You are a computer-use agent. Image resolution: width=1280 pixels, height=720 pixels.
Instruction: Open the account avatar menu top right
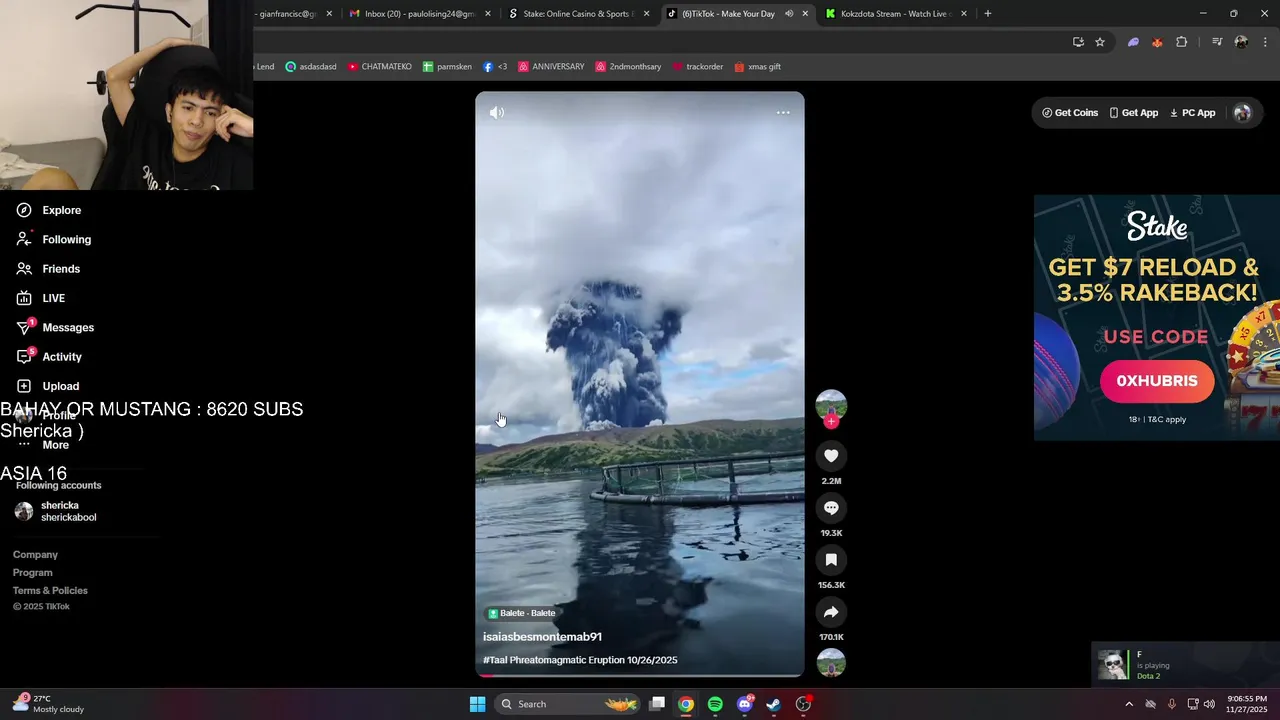(1243, 113)
